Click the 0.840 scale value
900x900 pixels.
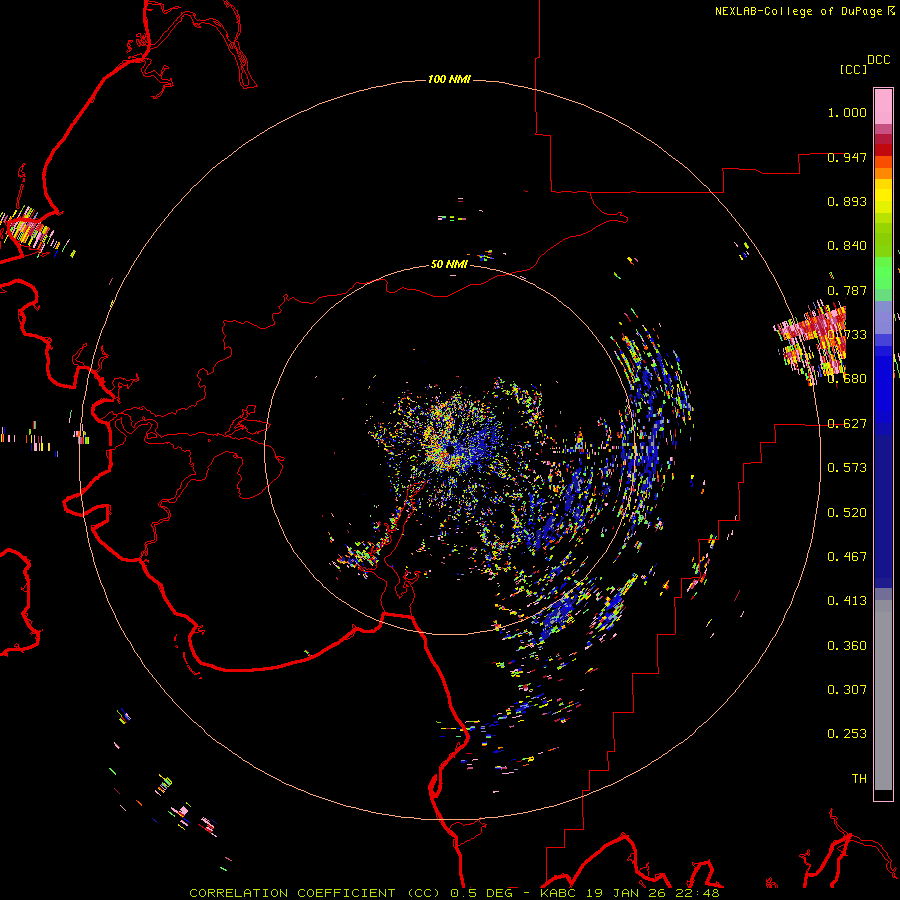tap(847, 246)
